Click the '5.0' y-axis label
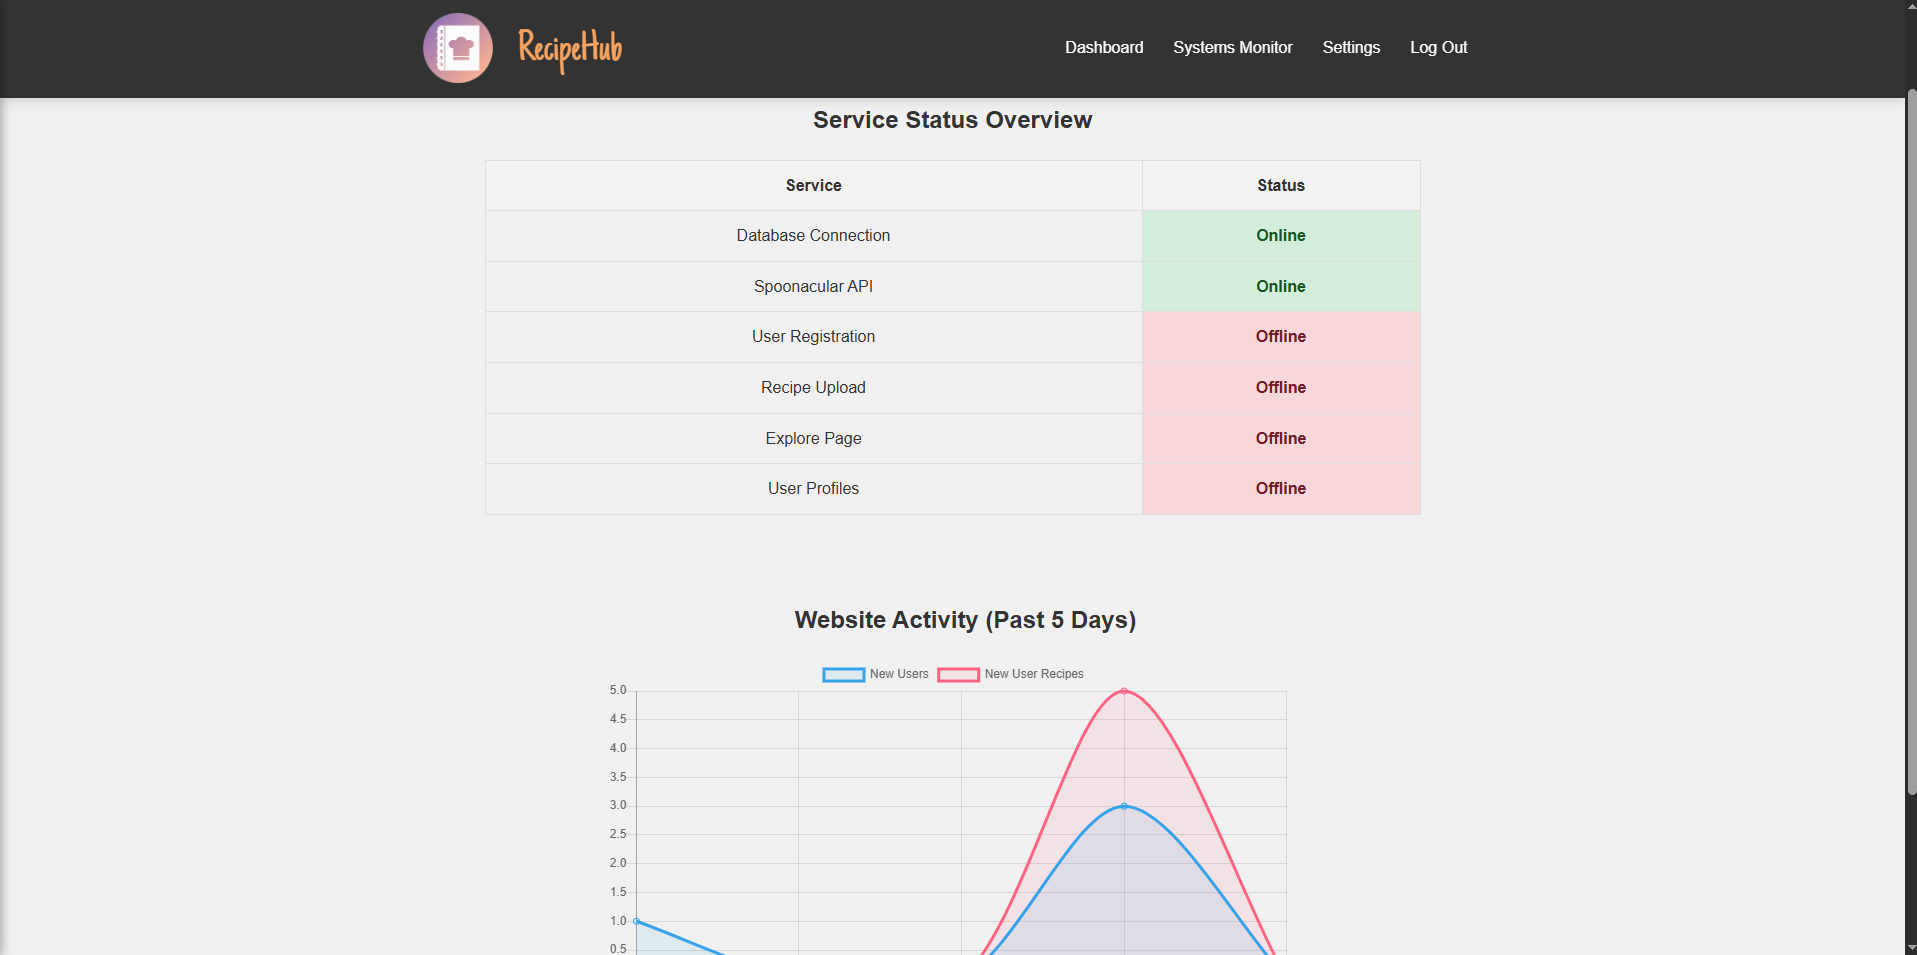Image resolution: width=1917 pixels, height=955 pixels. click(x=618, y=690)
